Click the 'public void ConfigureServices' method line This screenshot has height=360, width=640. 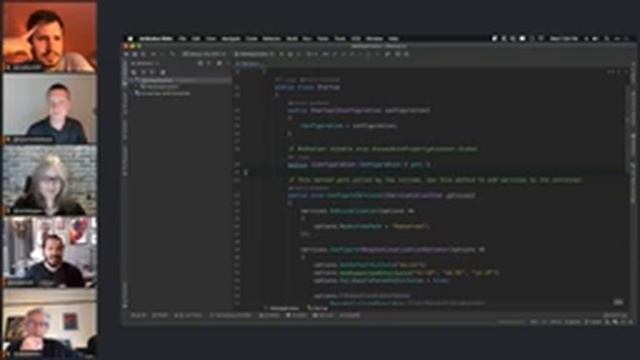pyautogui.click(x=381, y=196)
